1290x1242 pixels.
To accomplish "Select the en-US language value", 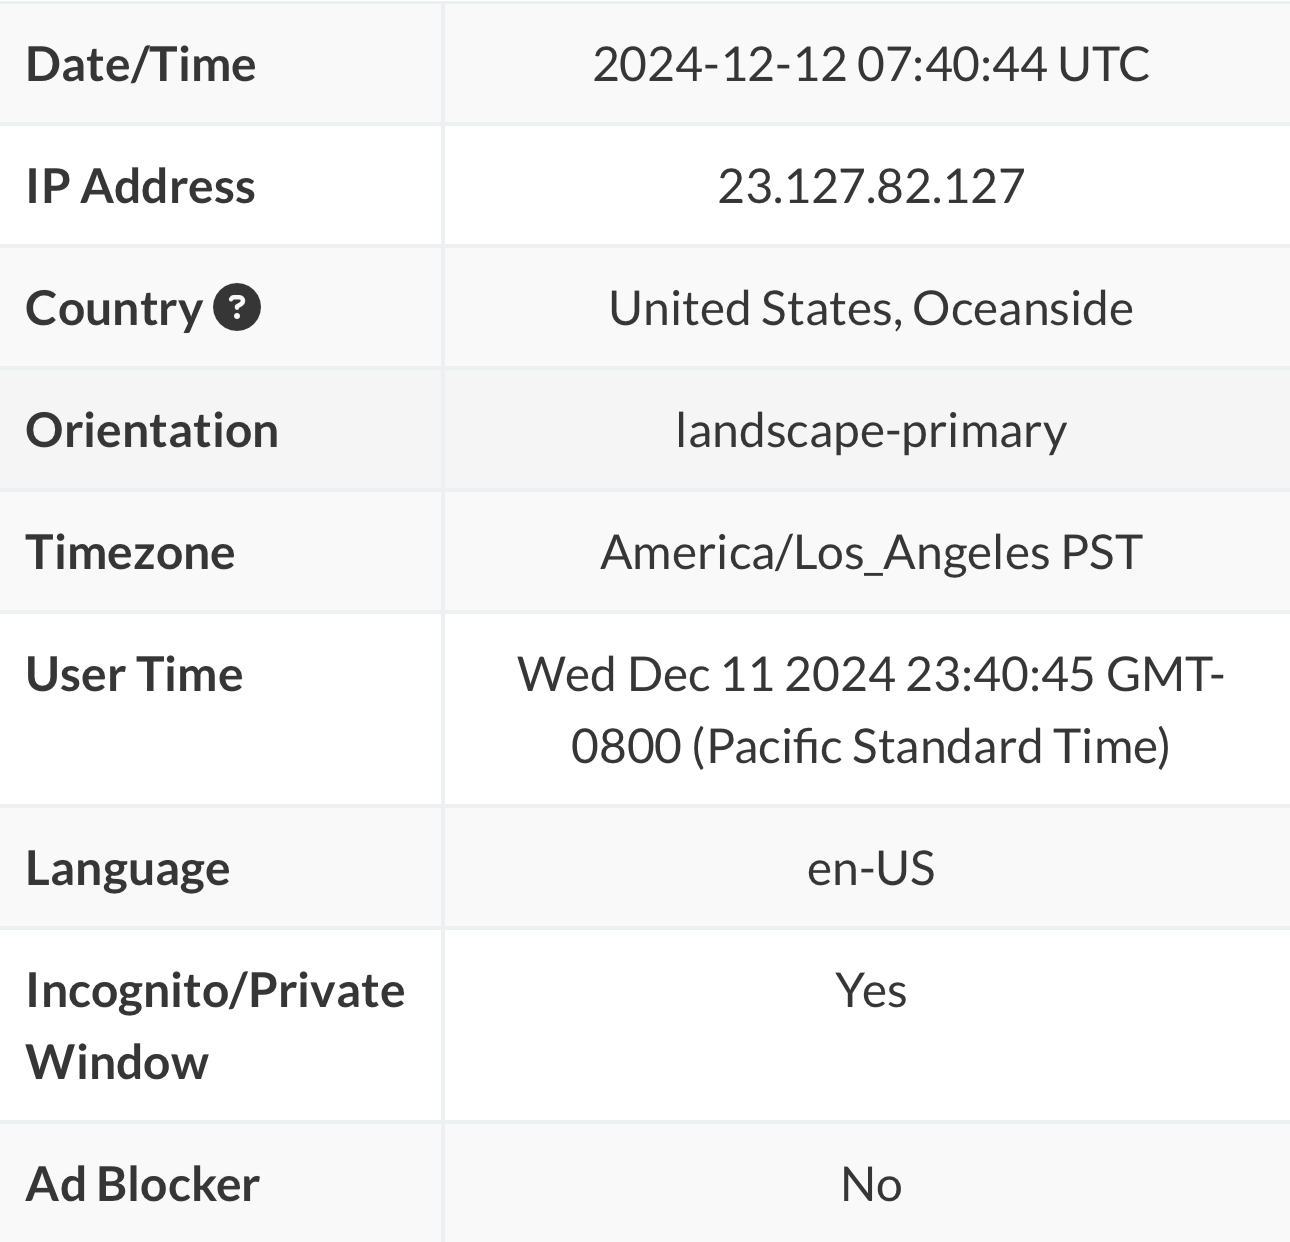I will 870,868.
